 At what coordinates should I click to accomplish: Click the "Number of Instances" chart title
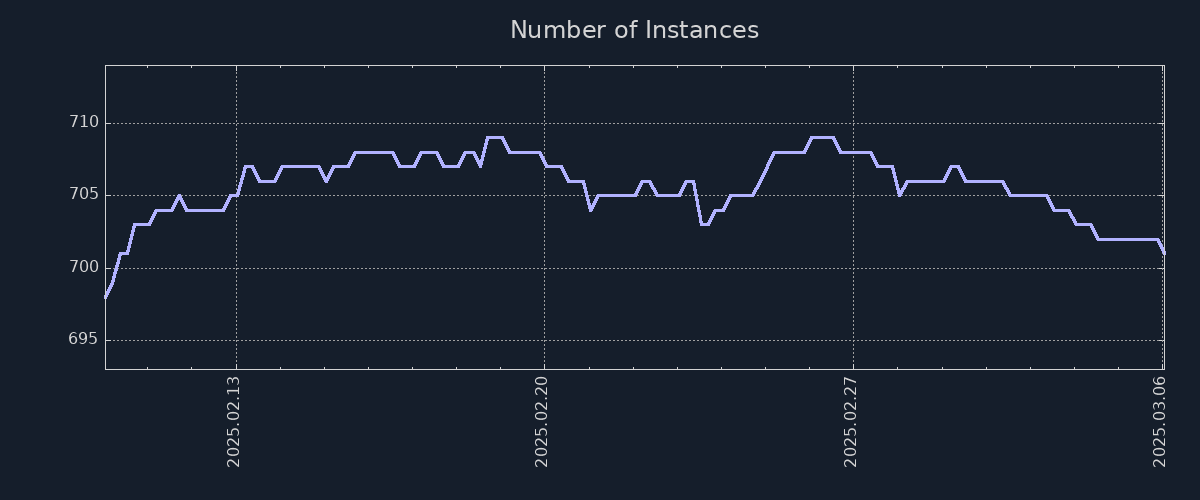coord(634,31)
